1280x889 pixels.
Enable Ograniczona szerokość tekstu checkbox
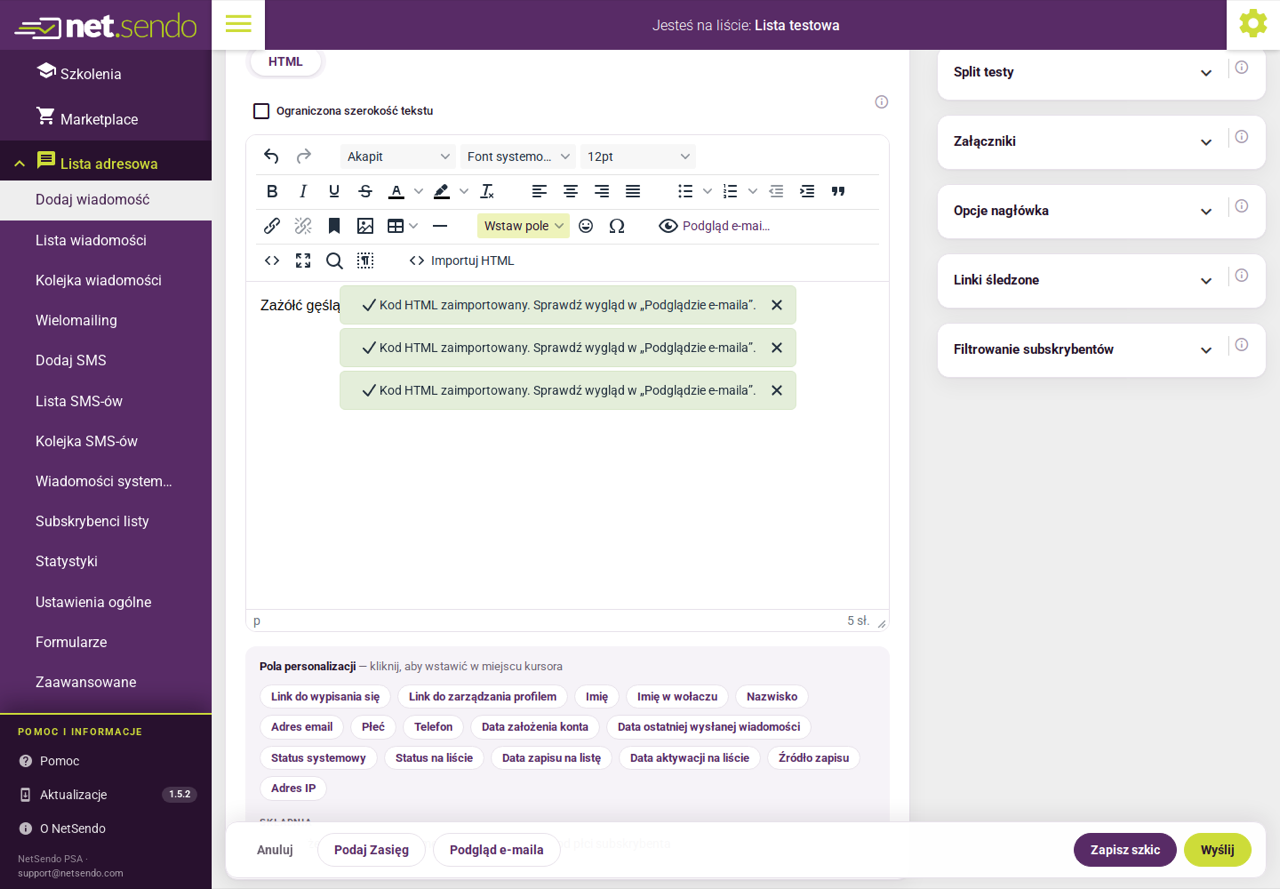point(261,111)
